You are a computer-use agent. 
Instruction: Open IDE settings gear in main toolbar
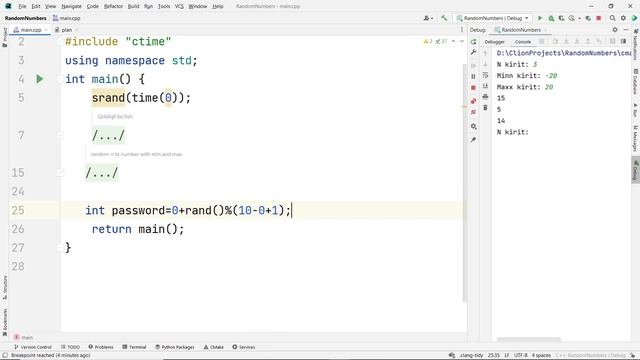coord(623,18)
